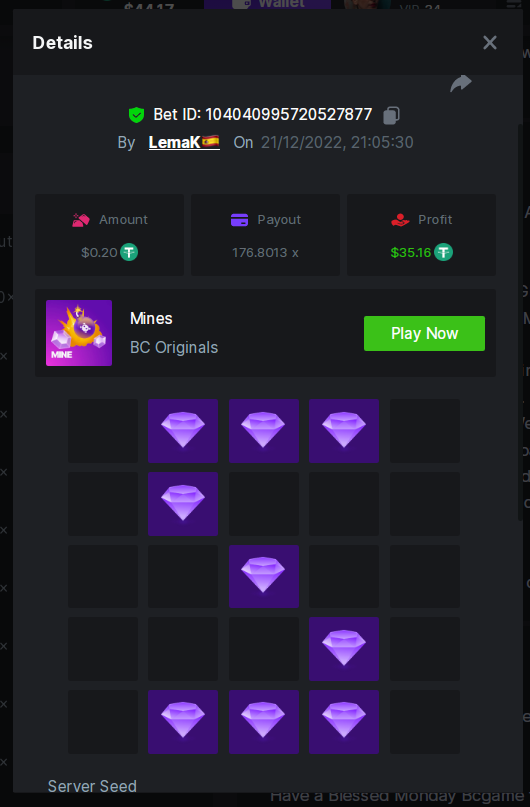The width and height of the screenshot is (530, 807).
Task: Click the Amount icon
Action: coord(81,220)
